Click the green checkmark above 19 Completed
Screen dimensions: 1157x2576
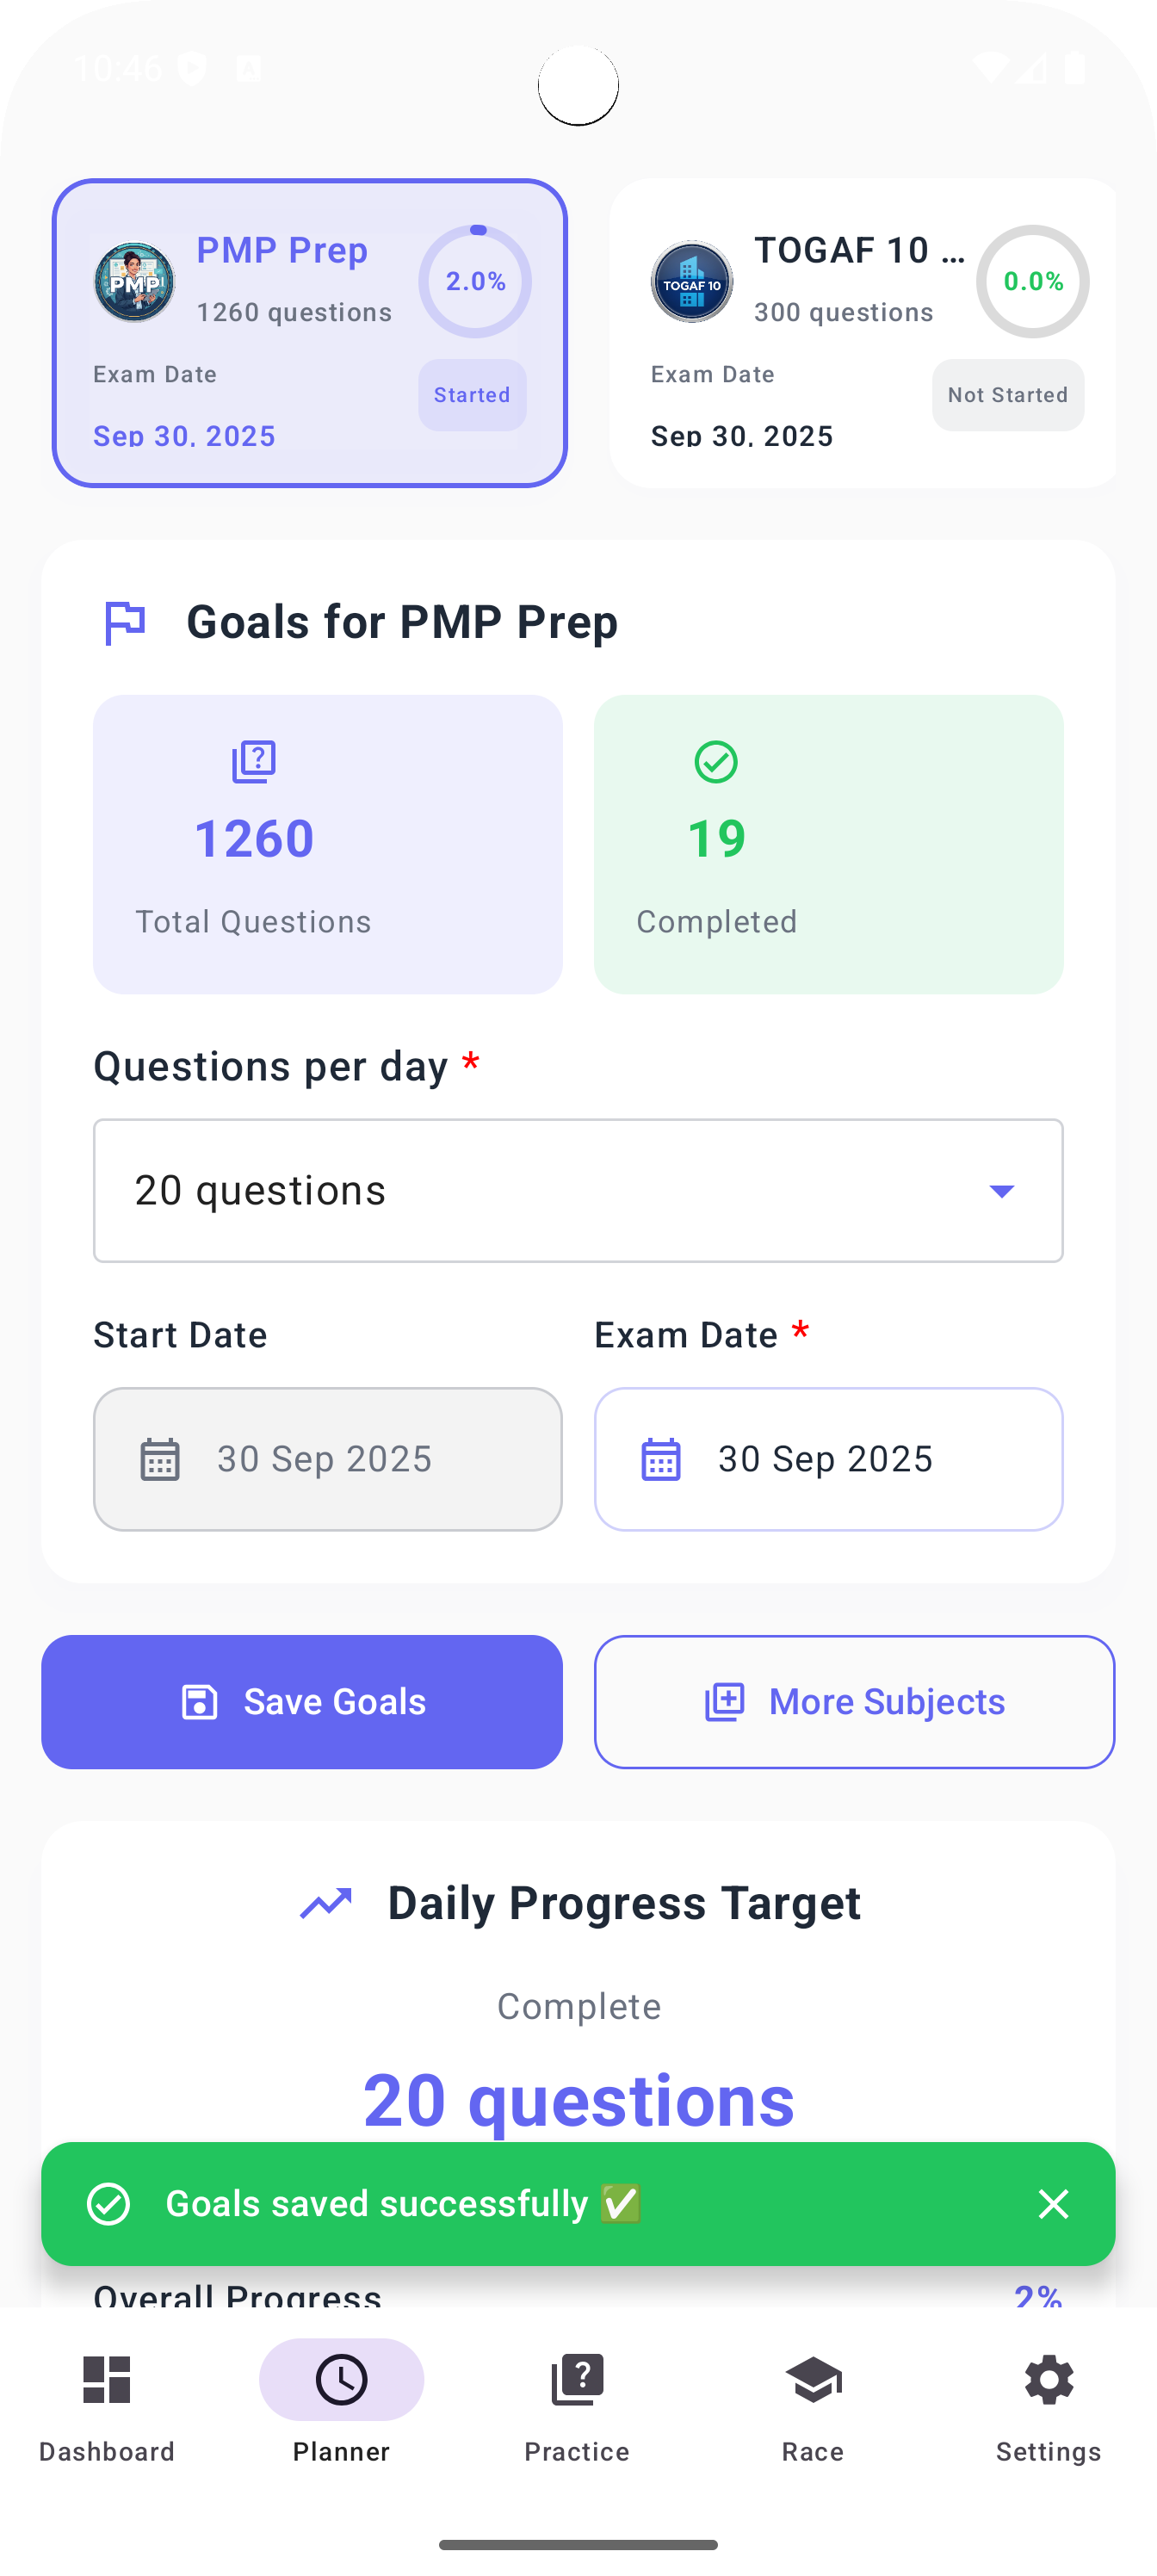pos(715,762)
